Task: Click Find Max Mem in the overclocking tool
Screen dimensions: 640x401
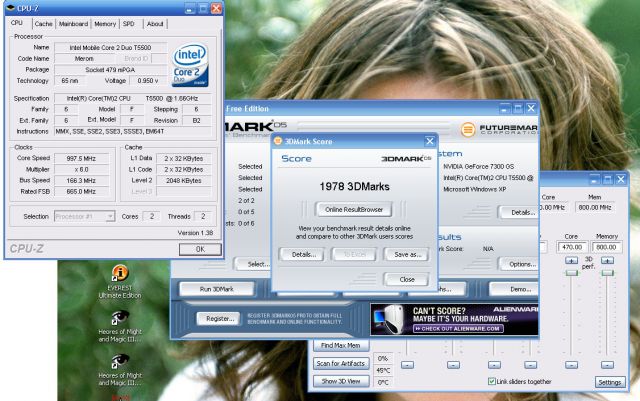Action: point(340,345)
